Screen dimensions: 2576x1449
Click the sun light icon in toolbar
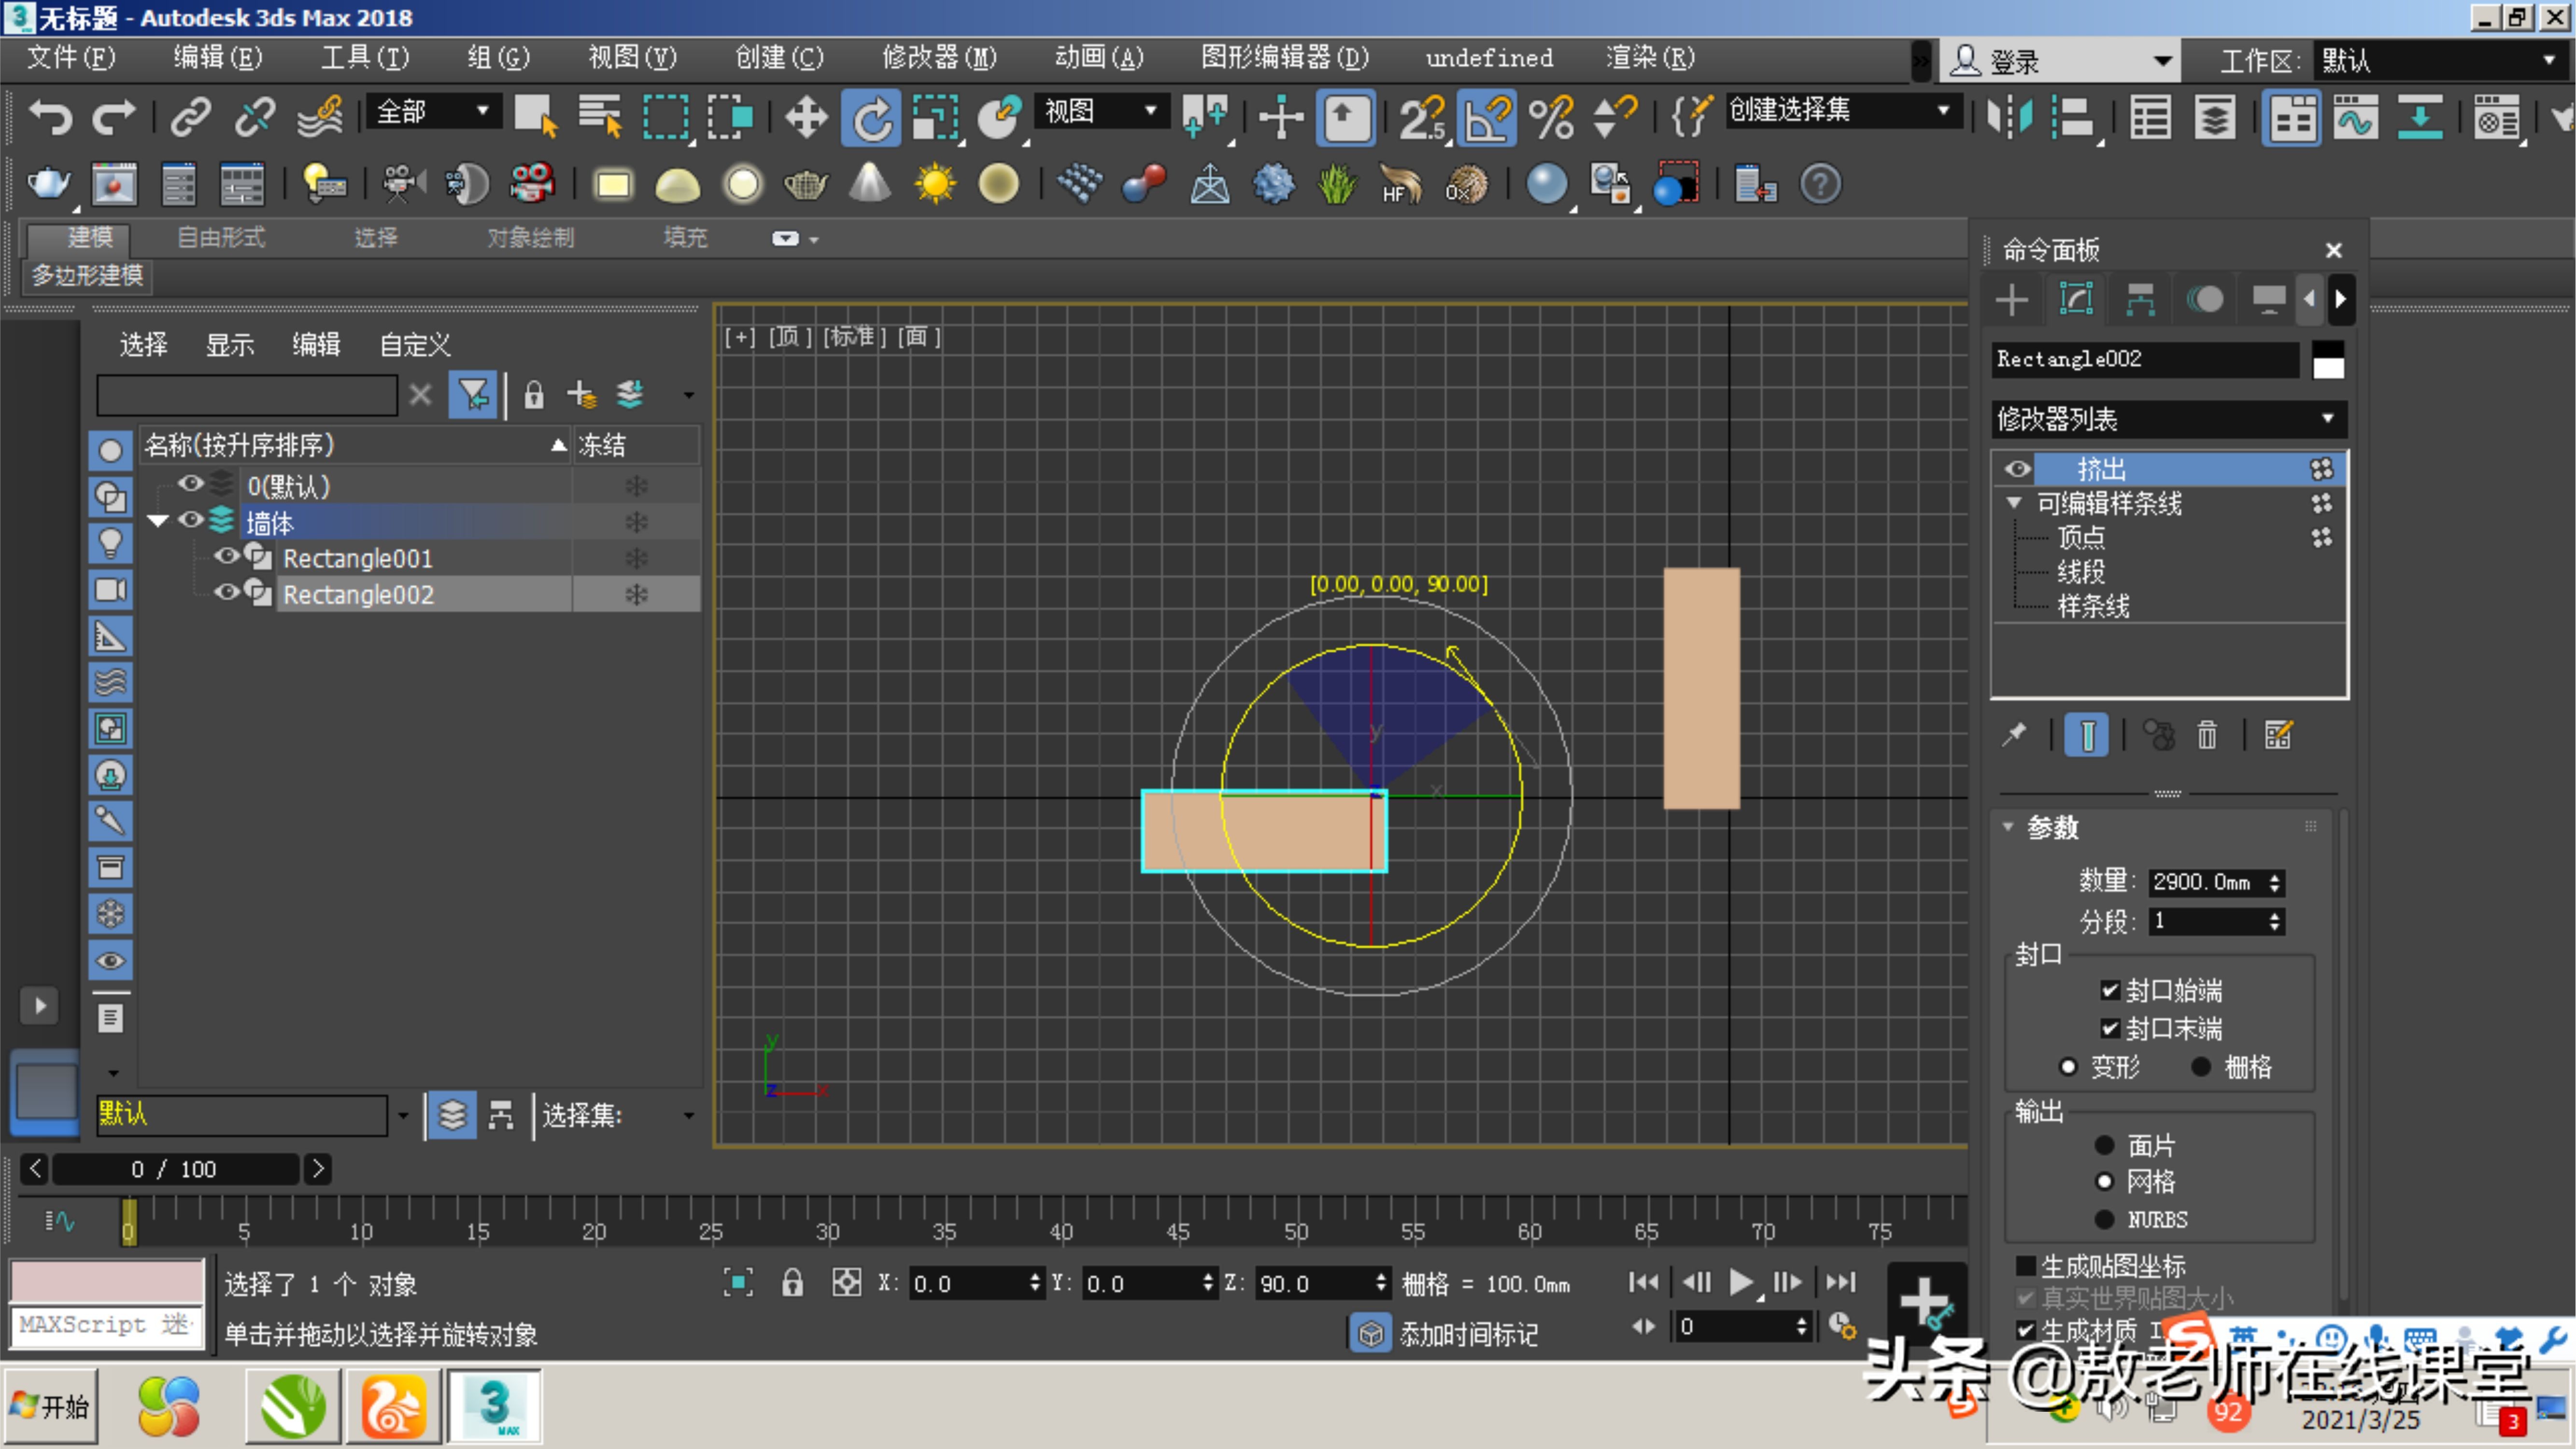935,184
